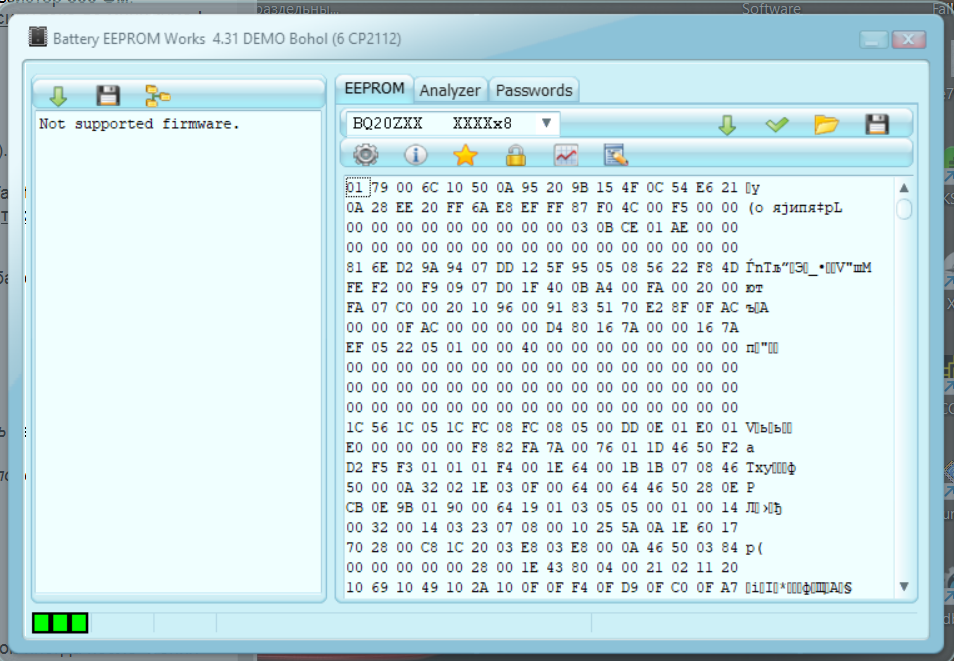Click the hex row starting "FA 07 C0 00"
This screenshot has width=954, height=661.
[x=557, y=307]
